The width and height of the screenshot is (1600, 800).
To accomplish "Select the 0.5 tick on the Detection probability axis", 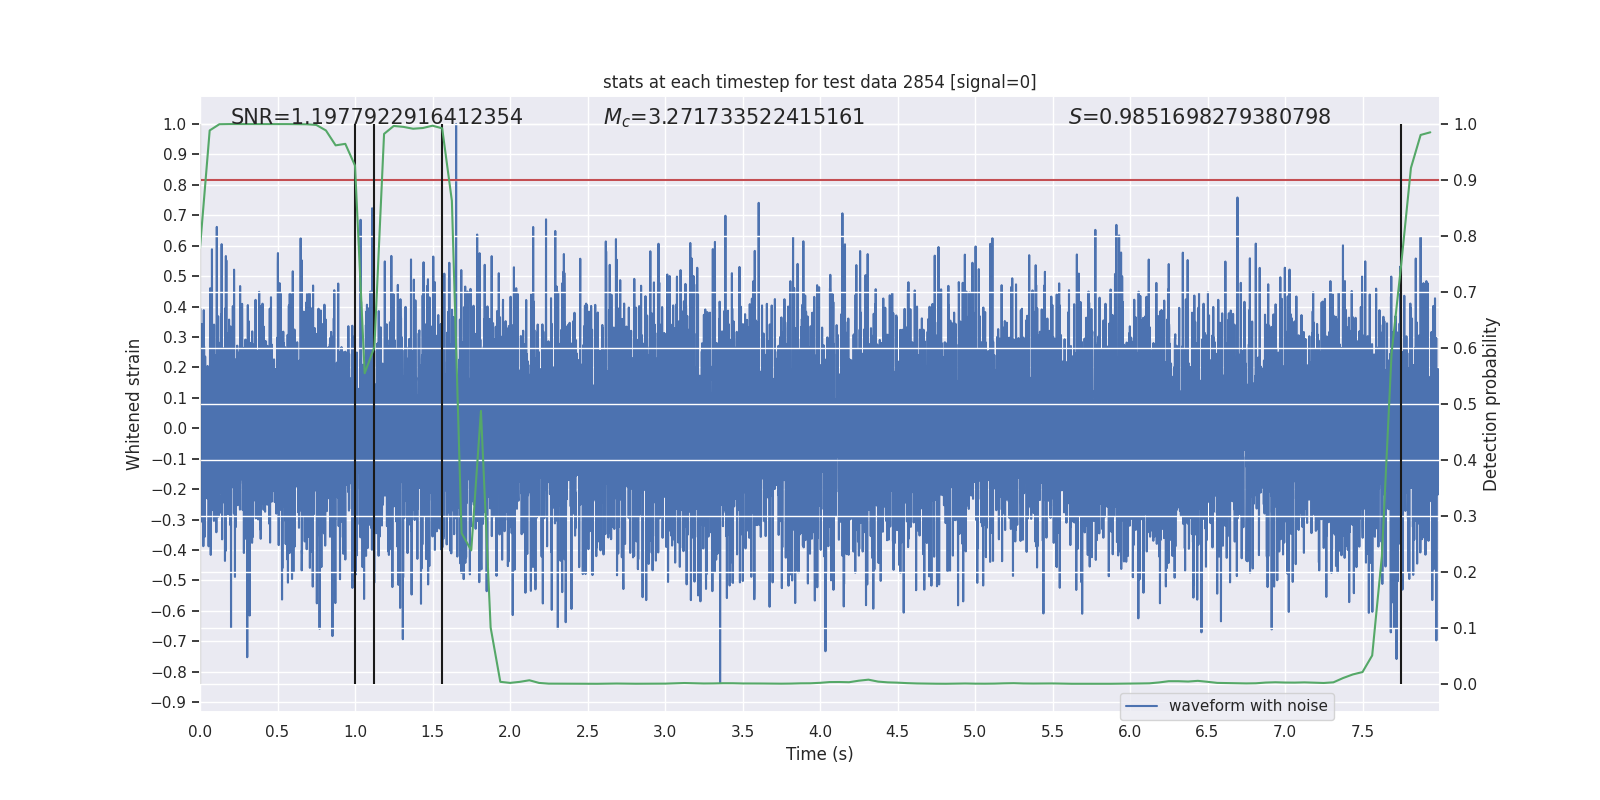I will 1465,404.
